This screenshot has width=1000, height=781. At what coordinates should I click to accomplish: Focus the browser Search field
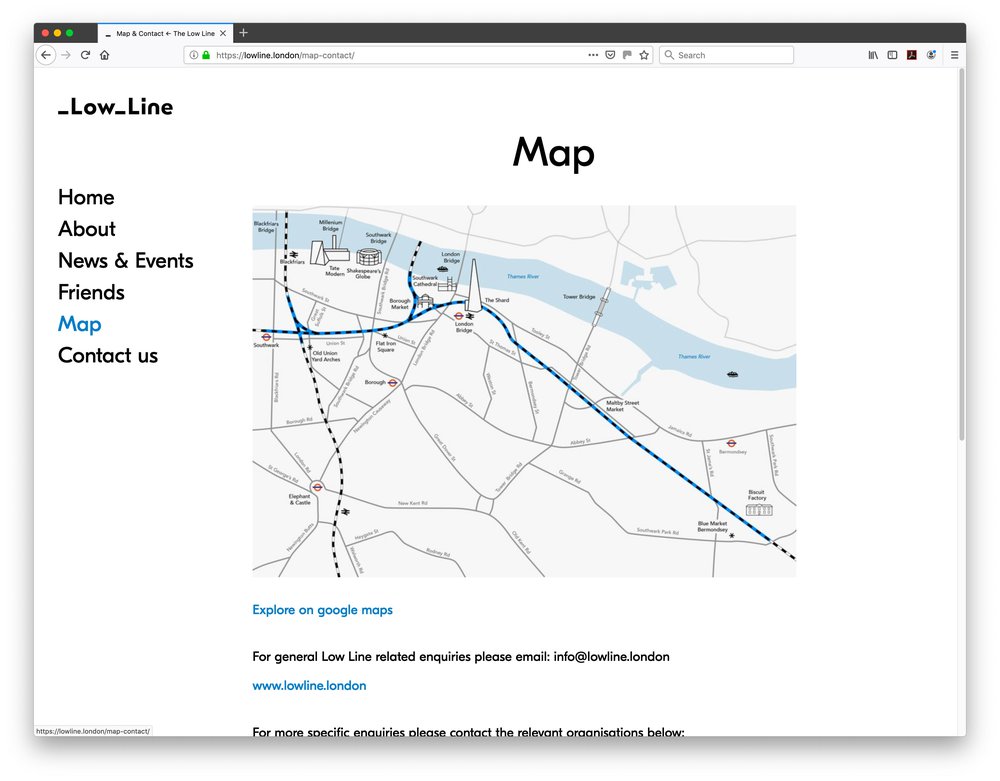pos(726,55)
